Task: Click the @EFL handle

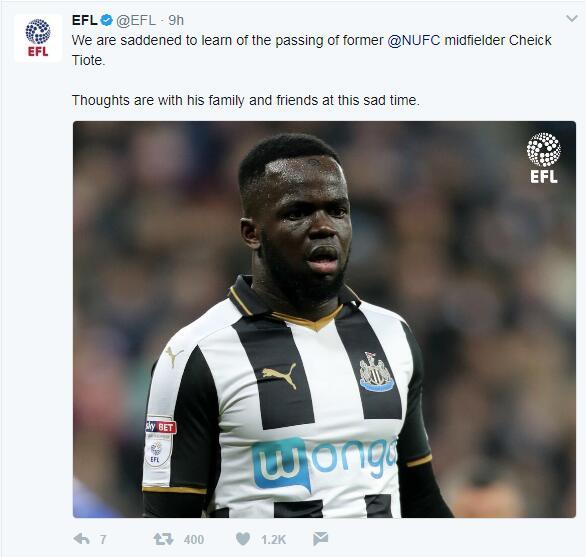Action: (x=136, y=20)
